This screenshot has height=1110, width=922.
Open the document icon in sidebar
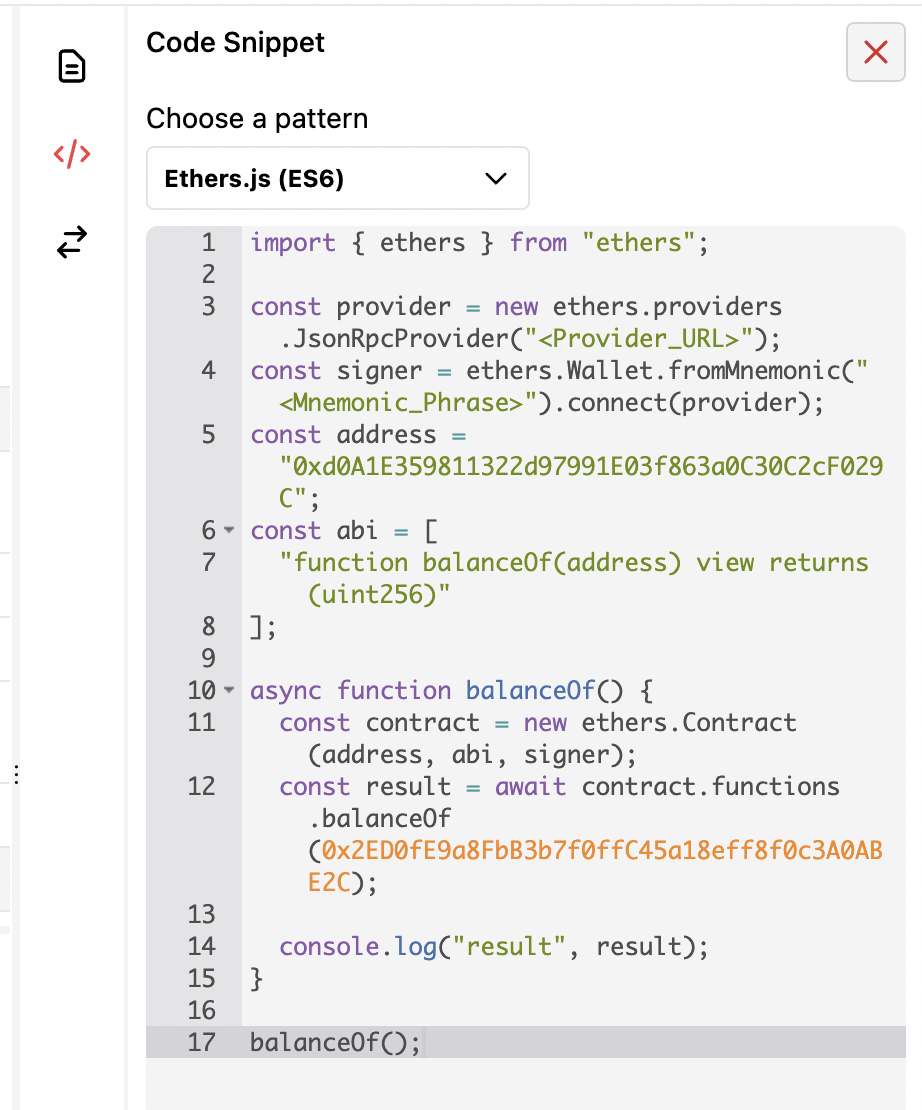72,67
